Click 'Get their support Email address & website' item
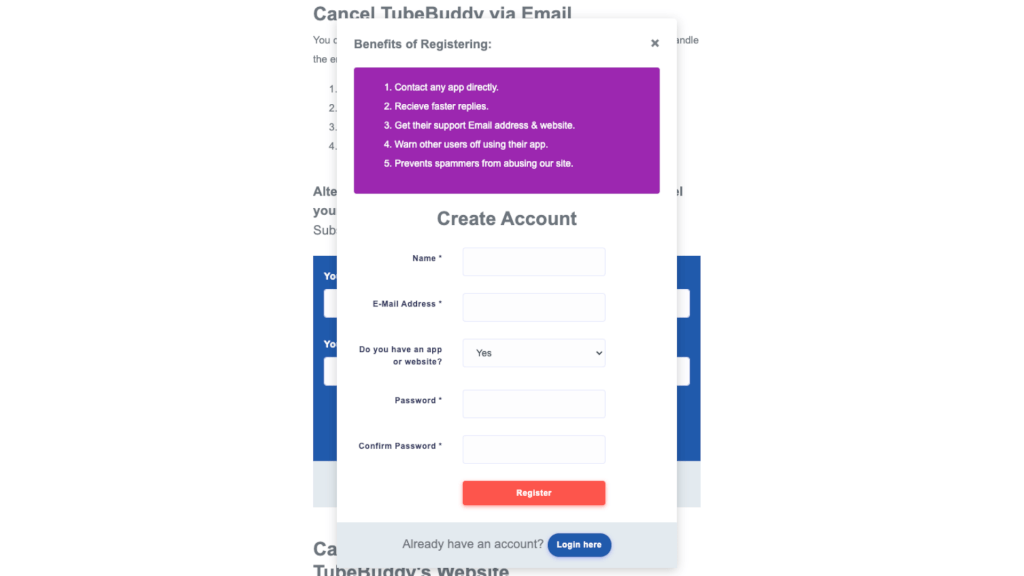Viewport: 1024px width, 576px height. (485, 125)
